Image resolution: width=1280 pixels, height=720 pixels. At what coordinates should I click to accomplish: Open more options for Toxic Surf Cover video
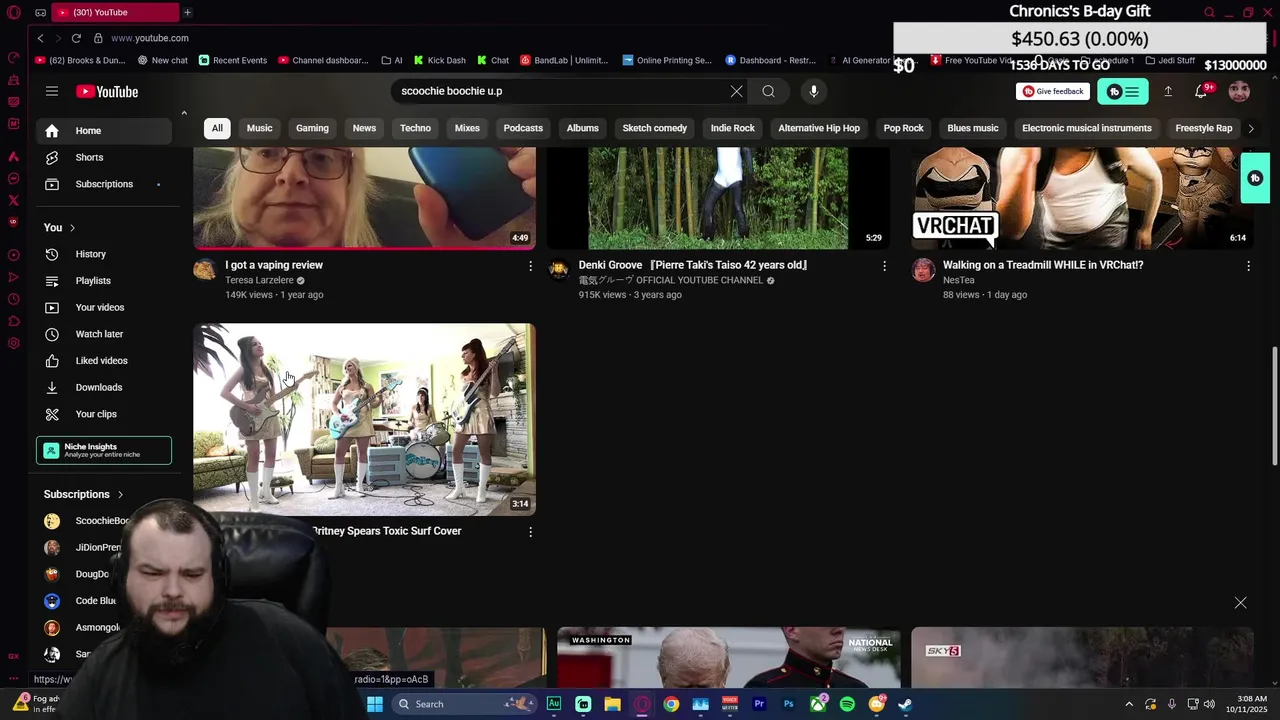click(x=530, y=531)
